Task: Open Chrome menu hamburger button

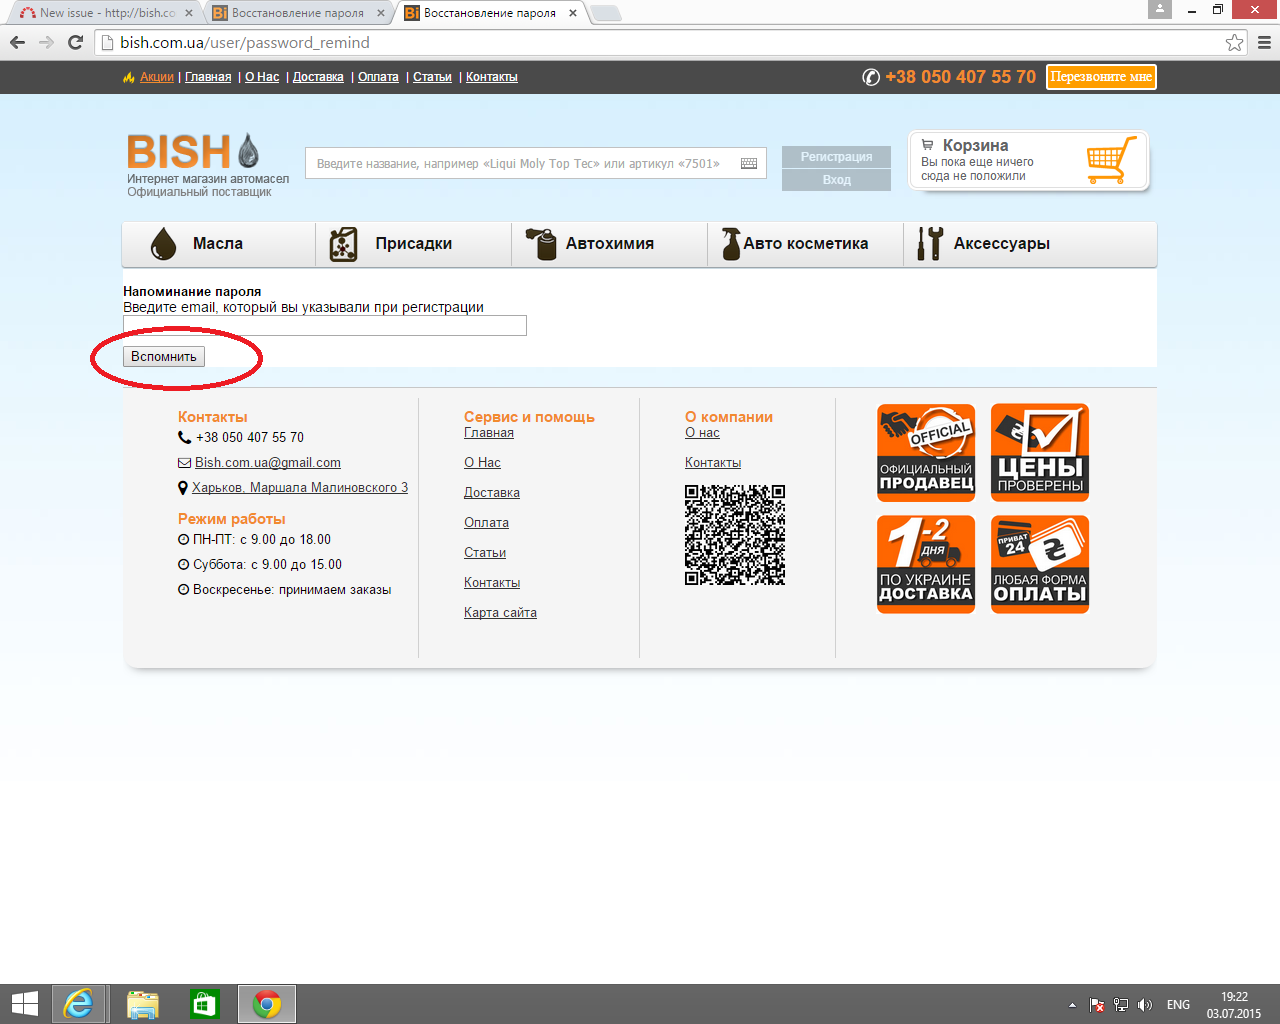Action: tap(1264, 43)
